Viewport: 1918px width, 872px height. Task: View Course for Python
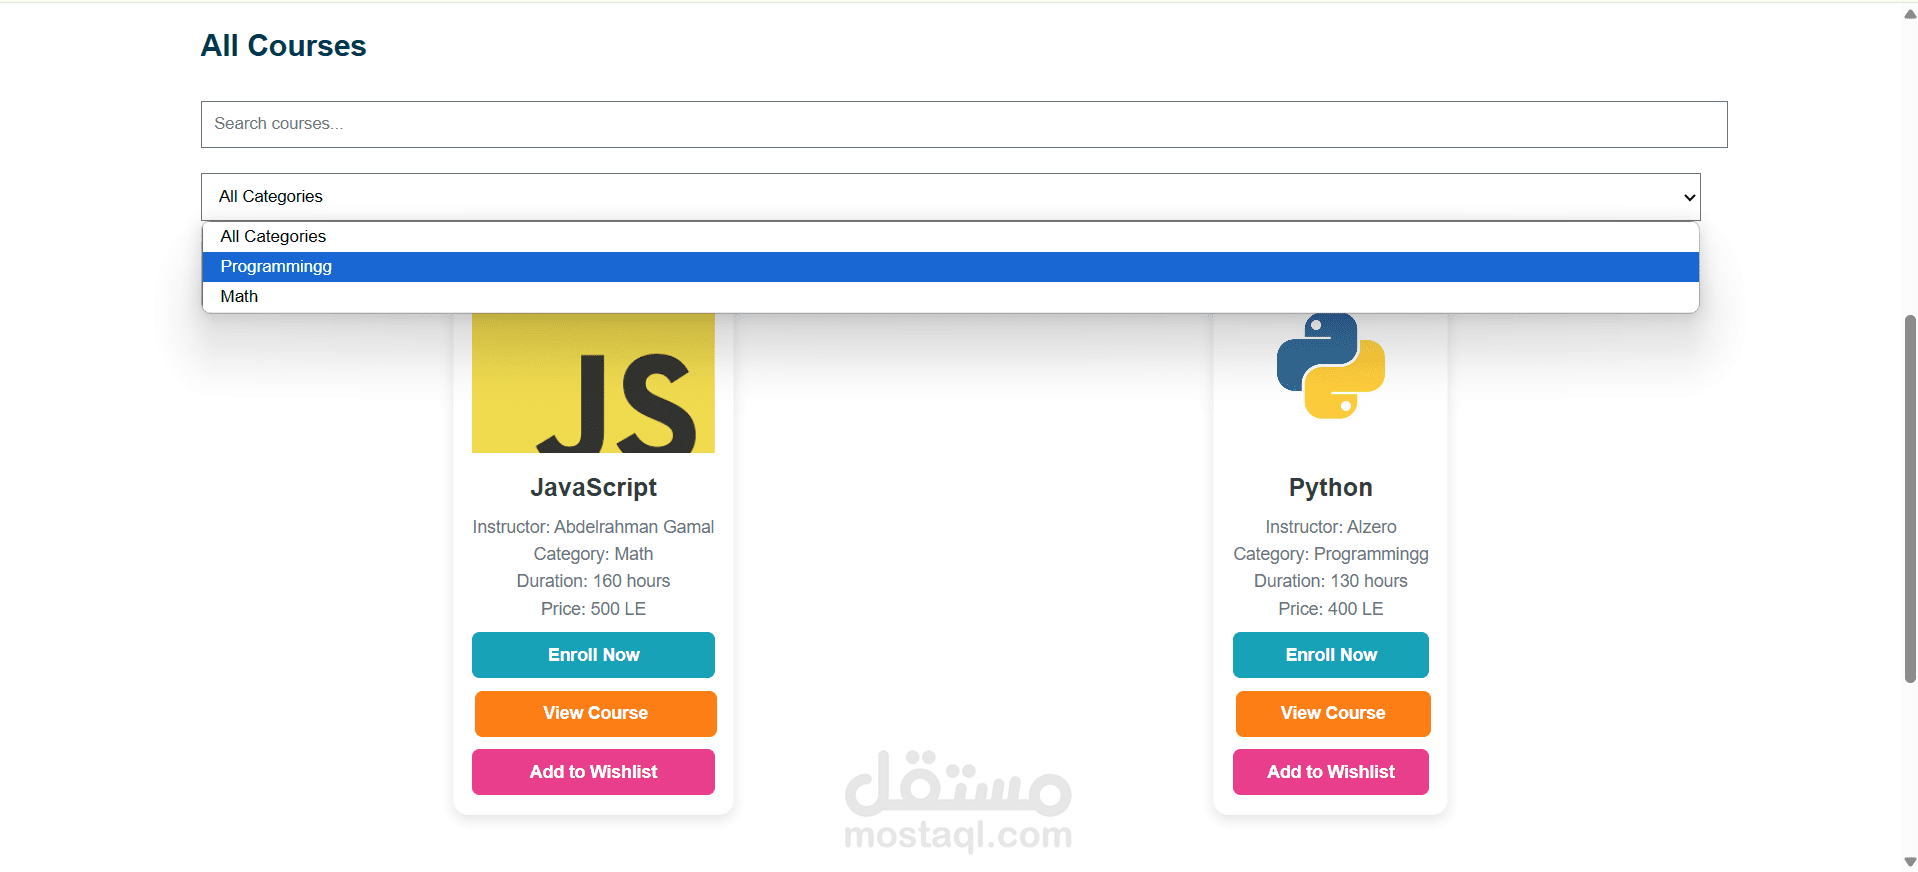pos(1333,713)
